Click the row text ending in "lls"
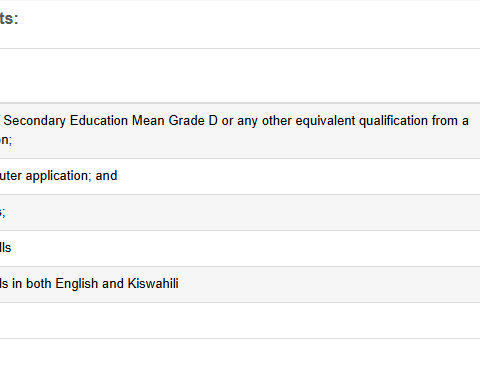 (5, 248)
